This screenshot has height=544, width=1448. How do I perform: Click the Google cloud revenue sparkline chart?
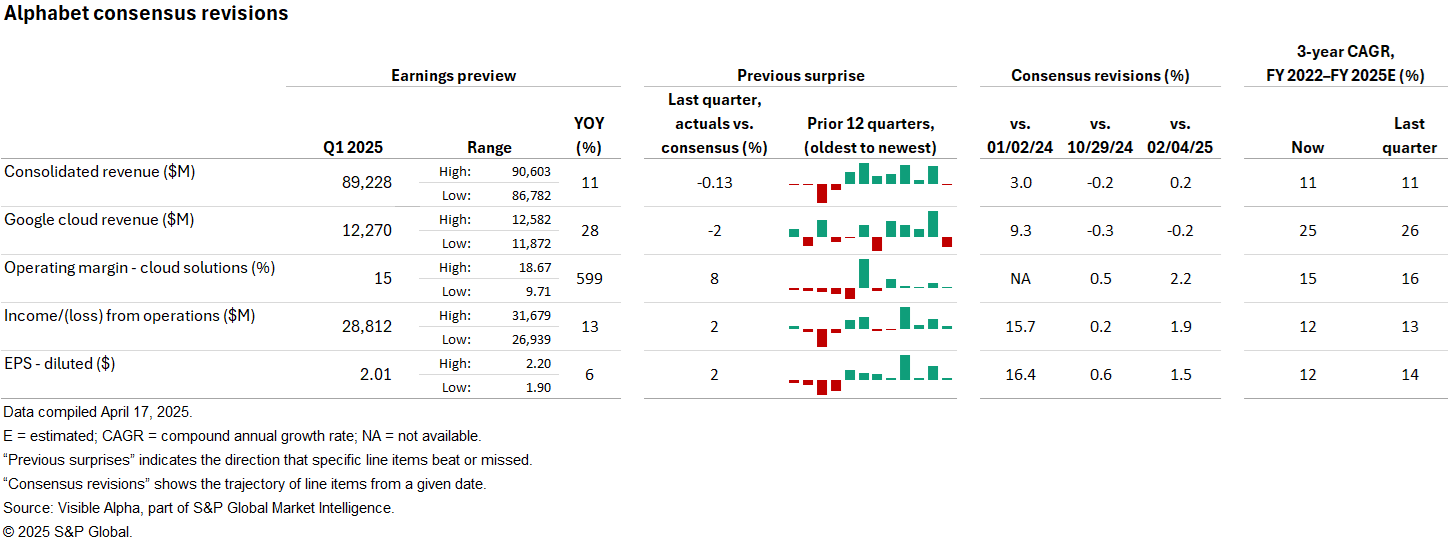(x=870, y=231)
